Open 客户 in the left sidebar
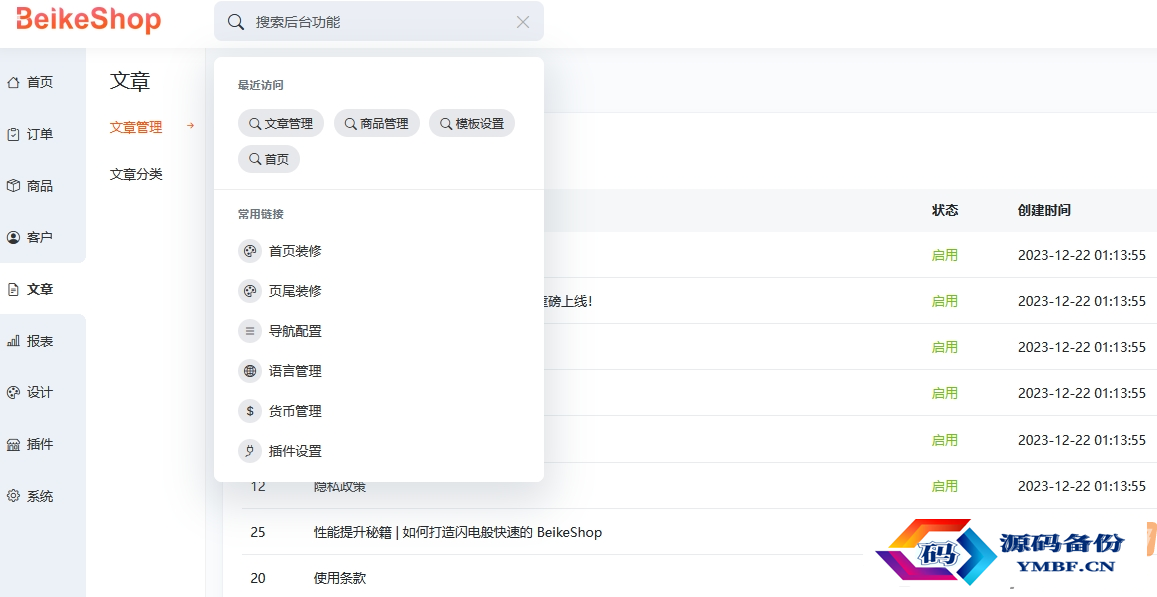1157x597 pixels. coord(40,238)
